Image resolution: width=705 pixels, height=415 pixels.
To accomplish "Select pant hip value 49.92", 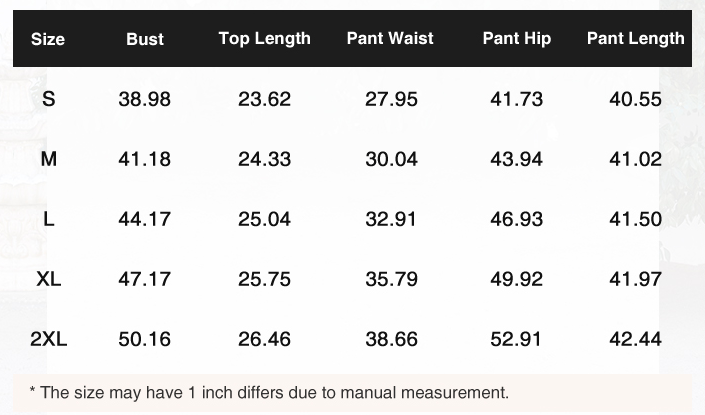I will (517, 279).
